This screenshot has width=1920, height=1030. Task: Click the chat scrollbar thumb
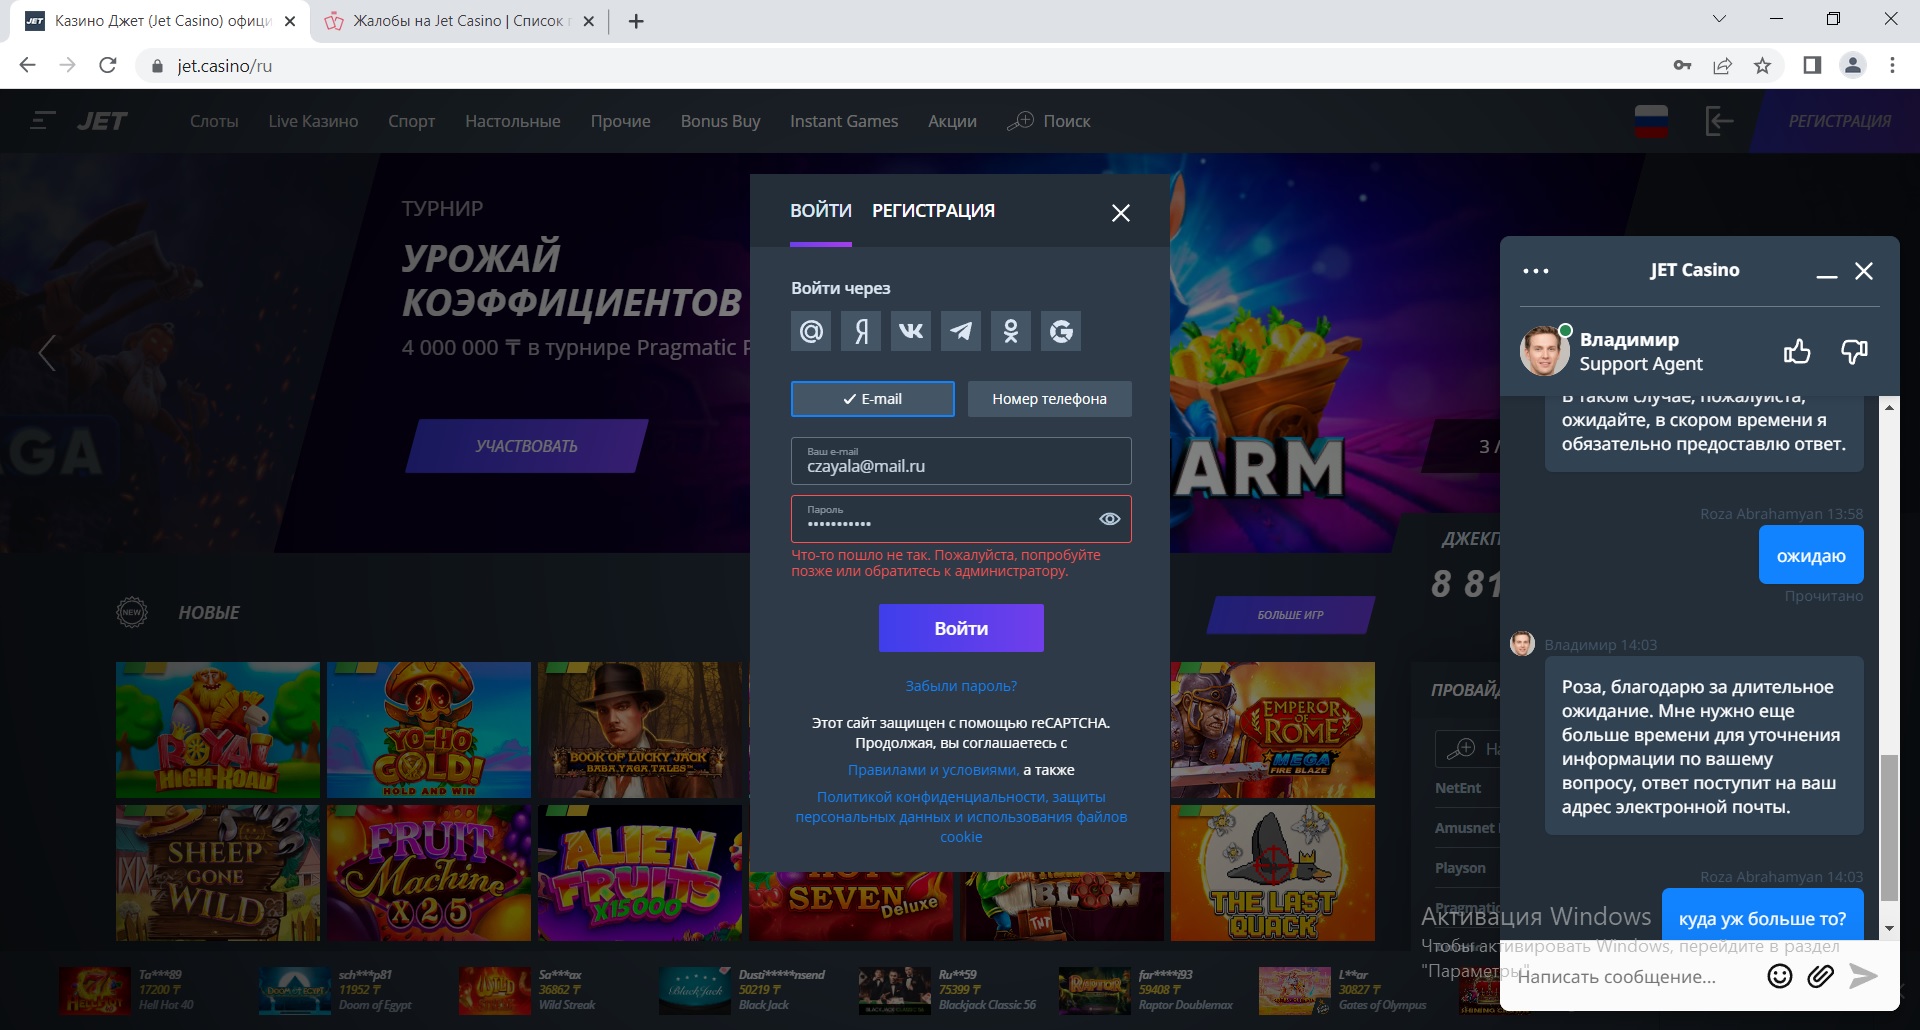1889,828
